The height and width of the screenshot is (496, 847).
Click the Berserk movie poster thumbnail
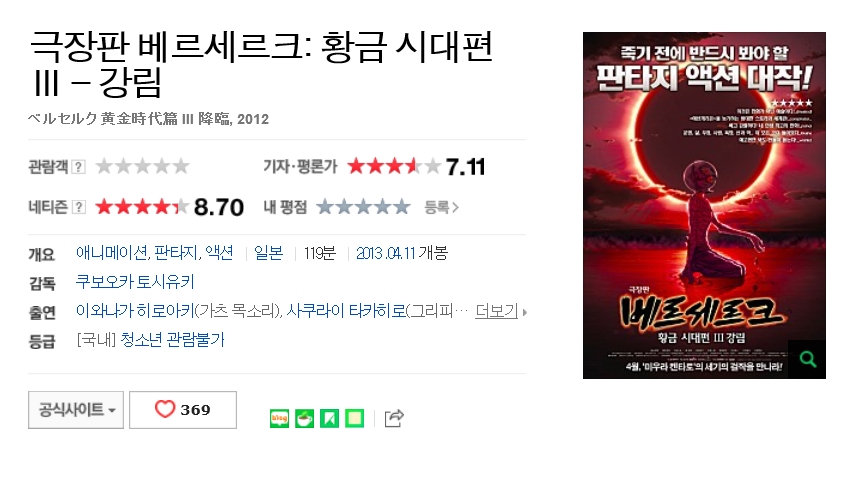(704, 205)
